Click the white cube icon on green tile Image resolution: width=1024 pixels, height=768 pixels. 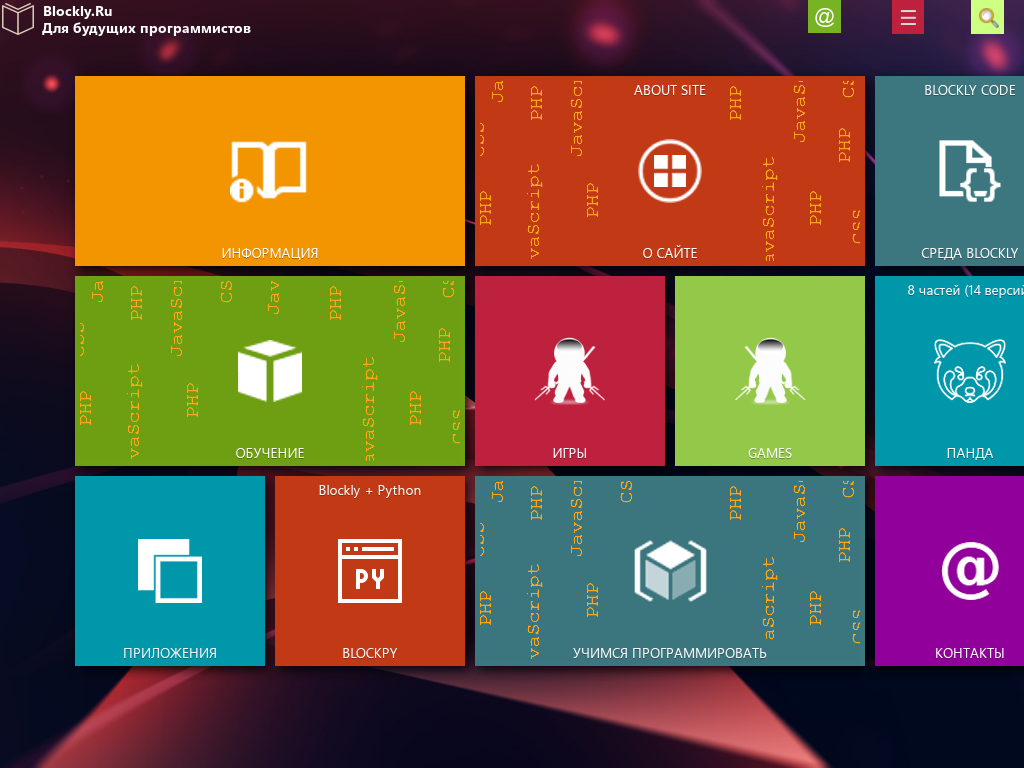click(x=270, y=370)
